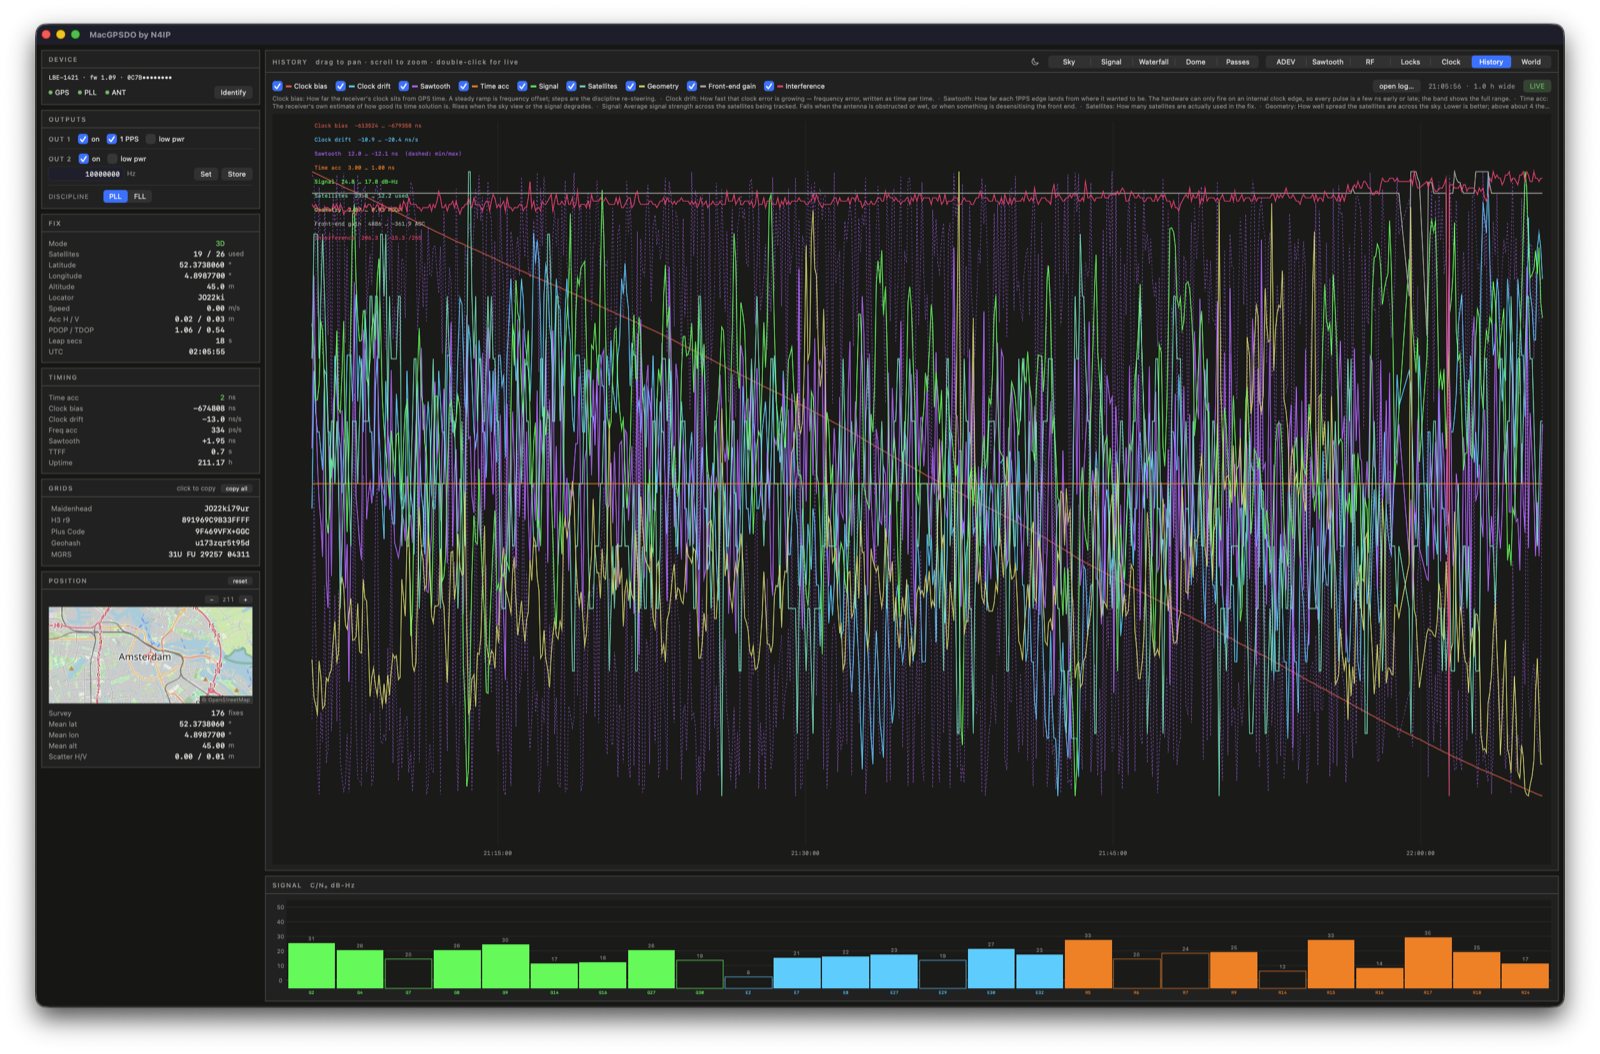This screenshot has width=1600, height=1054.
Task: Click the 22:00:00 time axis label
Action: pos(1420,853)
